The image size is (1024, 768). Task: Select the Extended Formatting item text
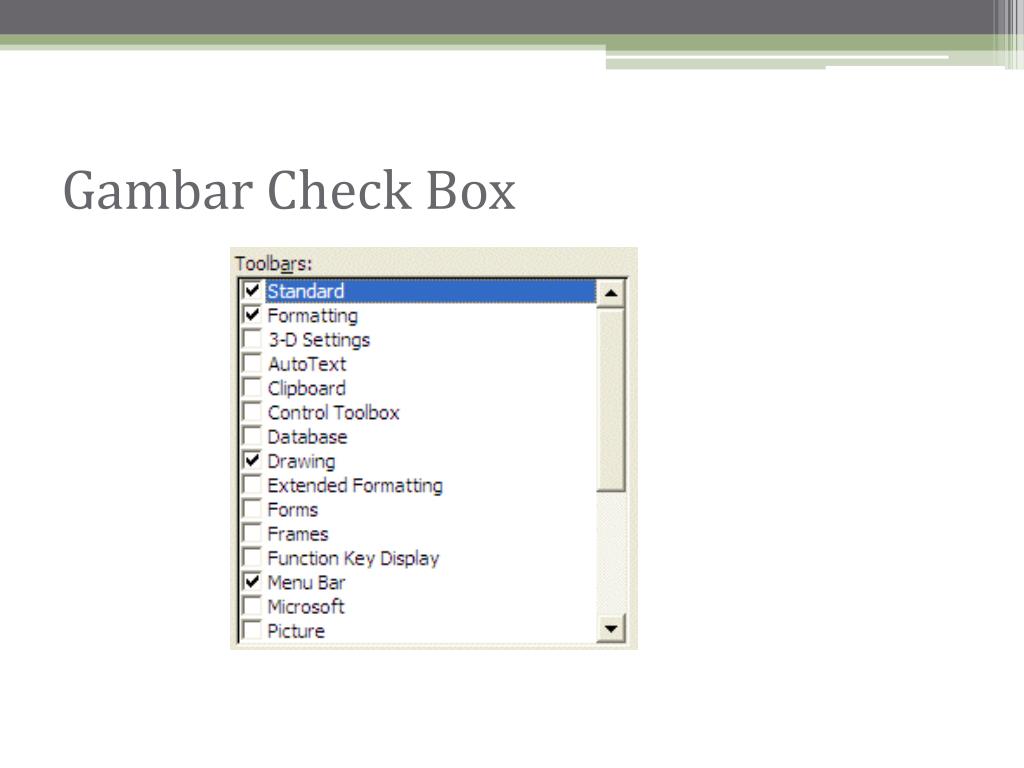pyautogui.click(x=355, y=486)
